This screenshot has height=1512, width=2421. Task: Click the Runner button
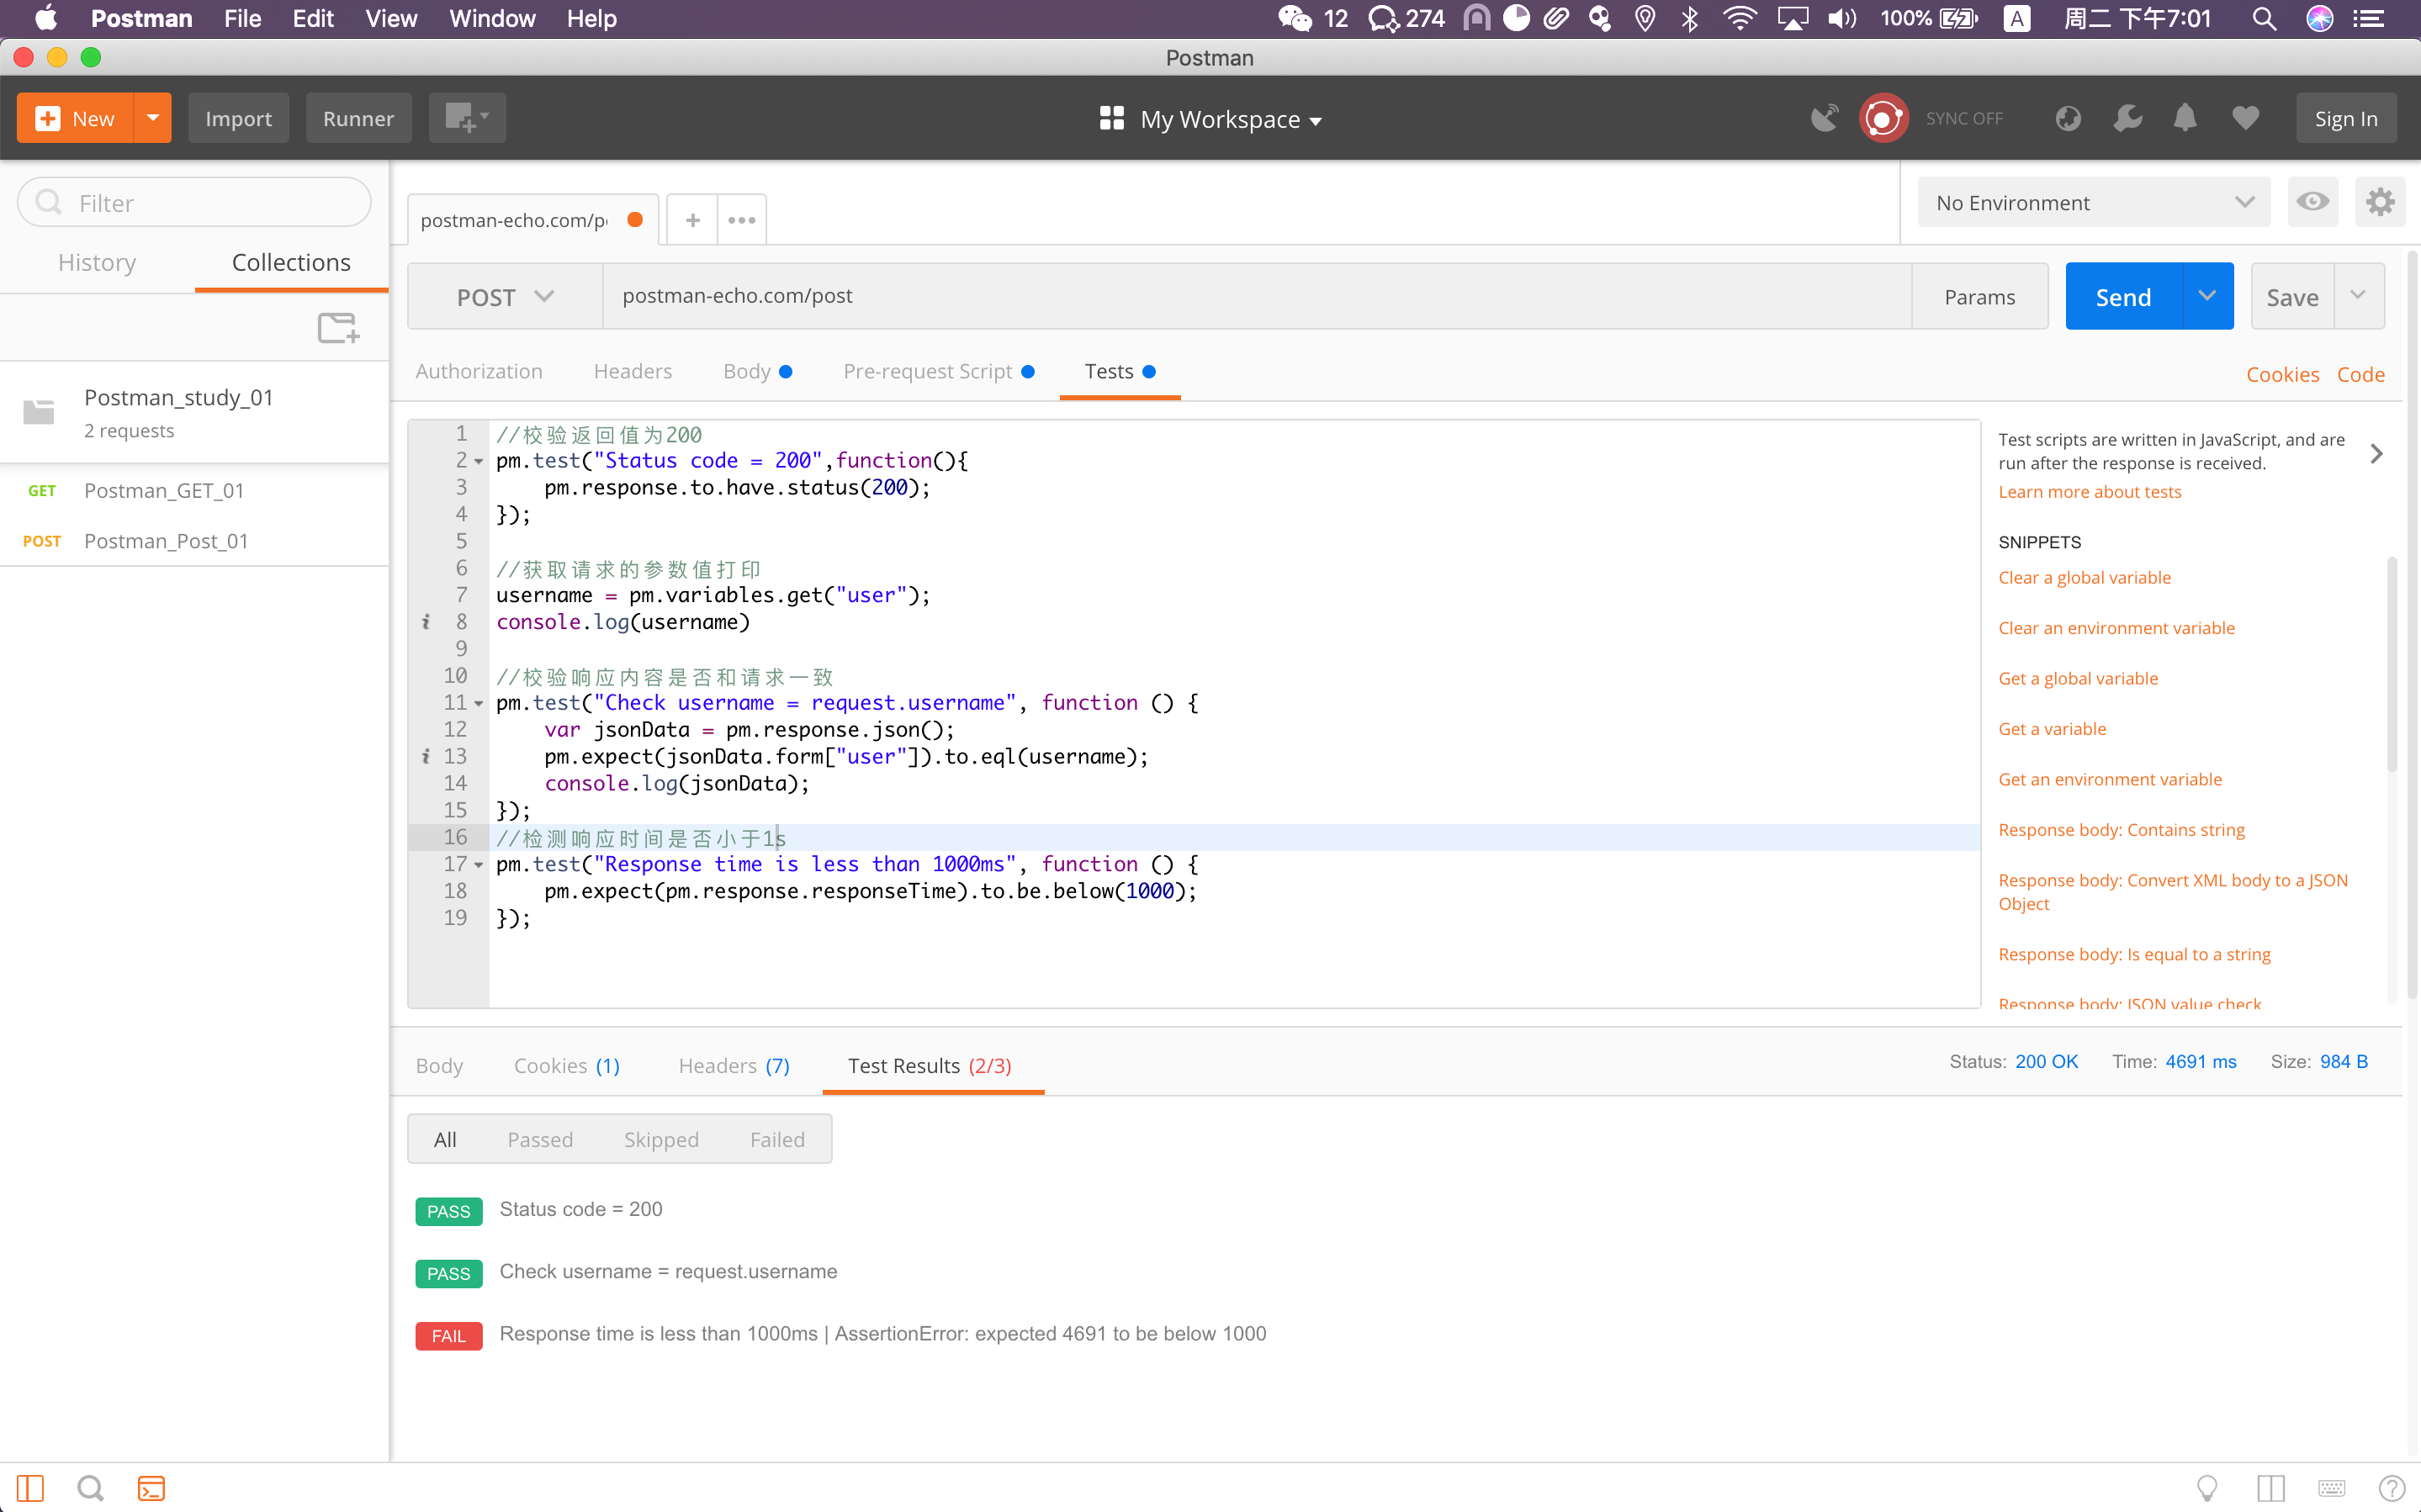[x=358, y=118]
